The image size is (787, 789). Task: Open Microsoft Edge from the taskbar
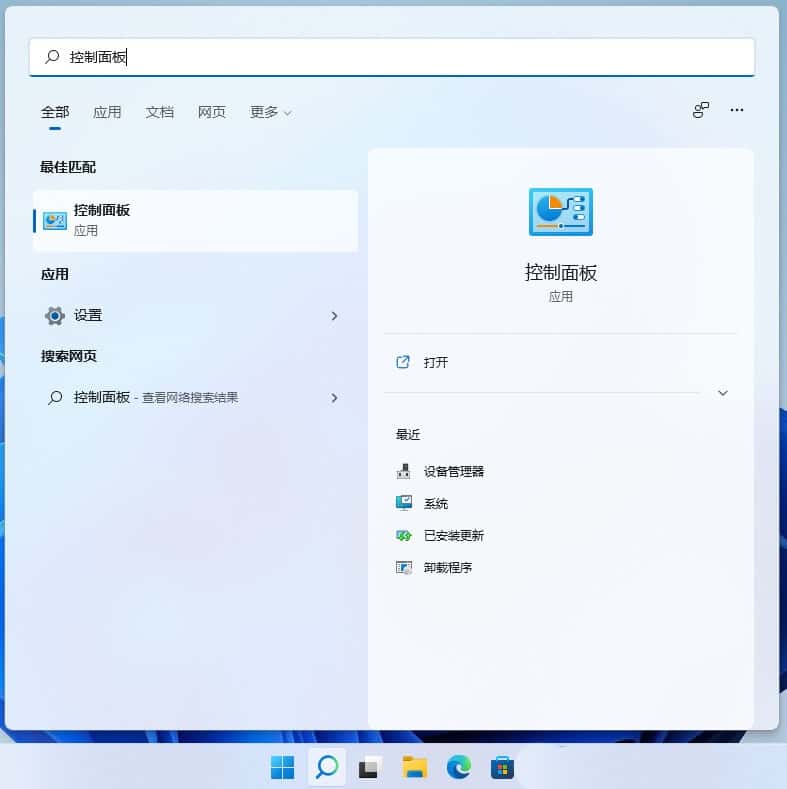pyautogui.click(x=458, y=767)
